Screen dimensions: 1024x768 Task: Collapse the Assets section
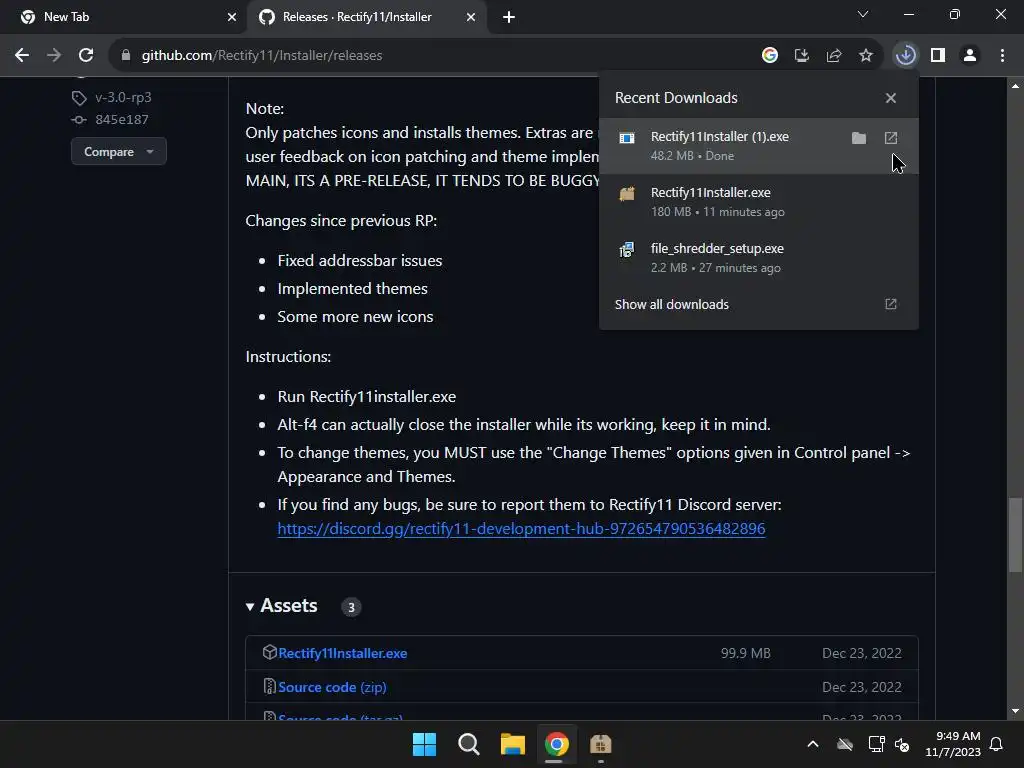coord(281,606)
